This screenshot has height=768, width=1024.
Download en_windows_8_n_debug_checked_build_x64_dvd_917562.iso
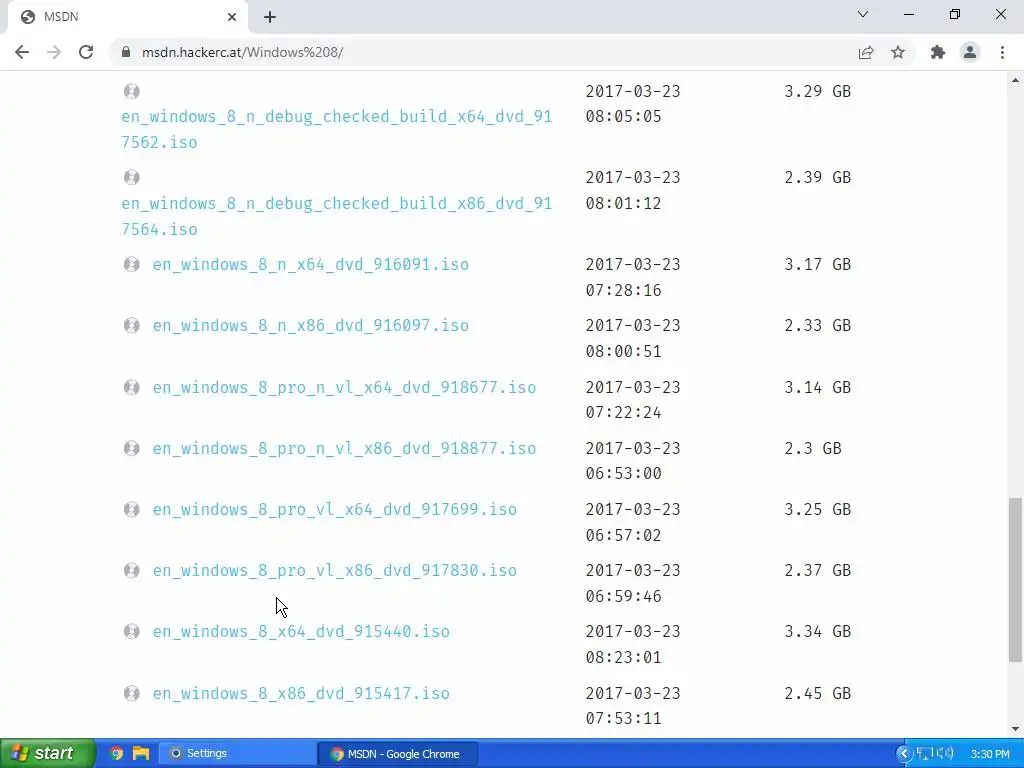click(336, 129)
